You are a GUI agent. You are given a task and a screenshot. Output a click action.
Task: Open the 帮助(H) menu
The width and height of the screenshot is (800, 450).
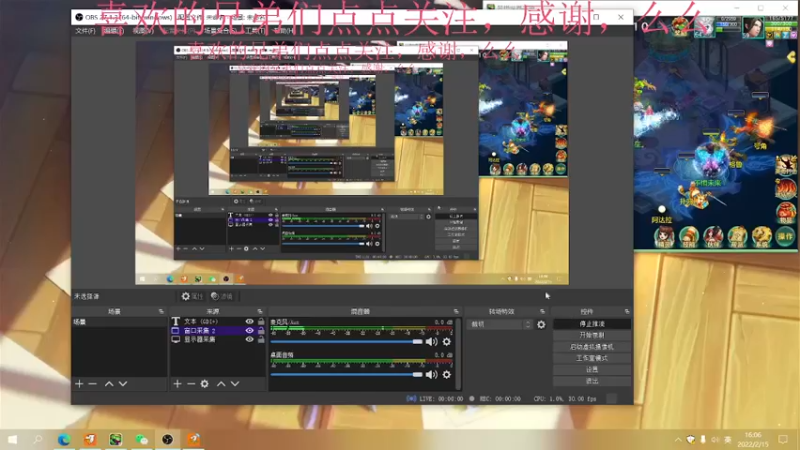click(x=283, y=31)
